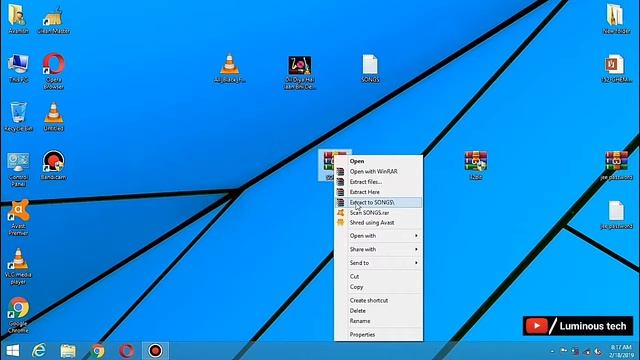Open Opera from the taskbar
Image resolution: width=640 pixels, height=360 pixels.
tap(127, 351)
